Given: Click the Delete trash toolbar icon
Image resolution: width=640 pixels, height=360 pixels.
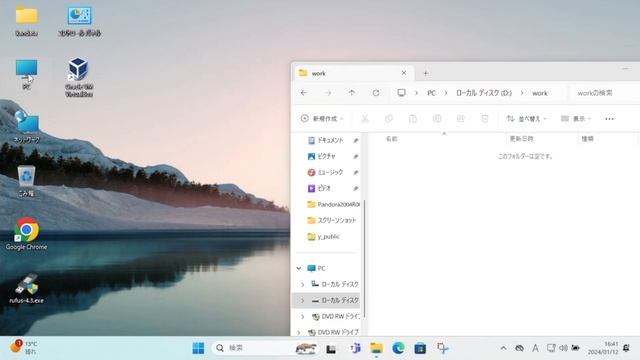Looking at the screenshot, I should tap(484, 119).
